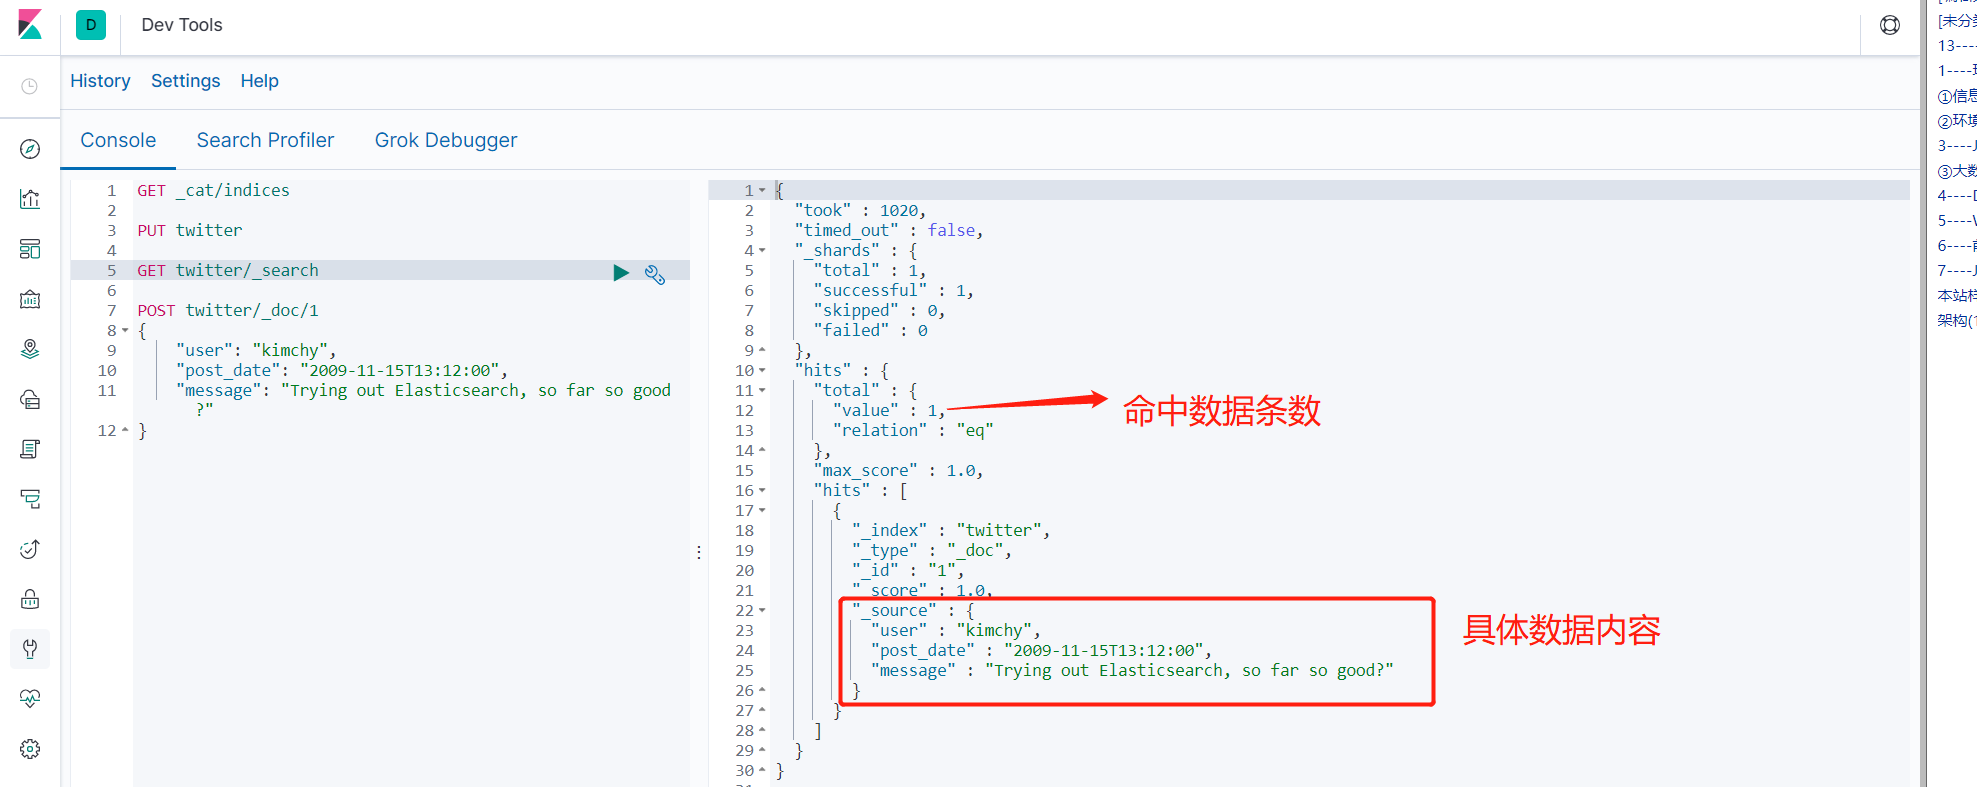Screen dimensions: 1977x787
Task: Open Visualize from the sidebar
Action: [30, 199]
